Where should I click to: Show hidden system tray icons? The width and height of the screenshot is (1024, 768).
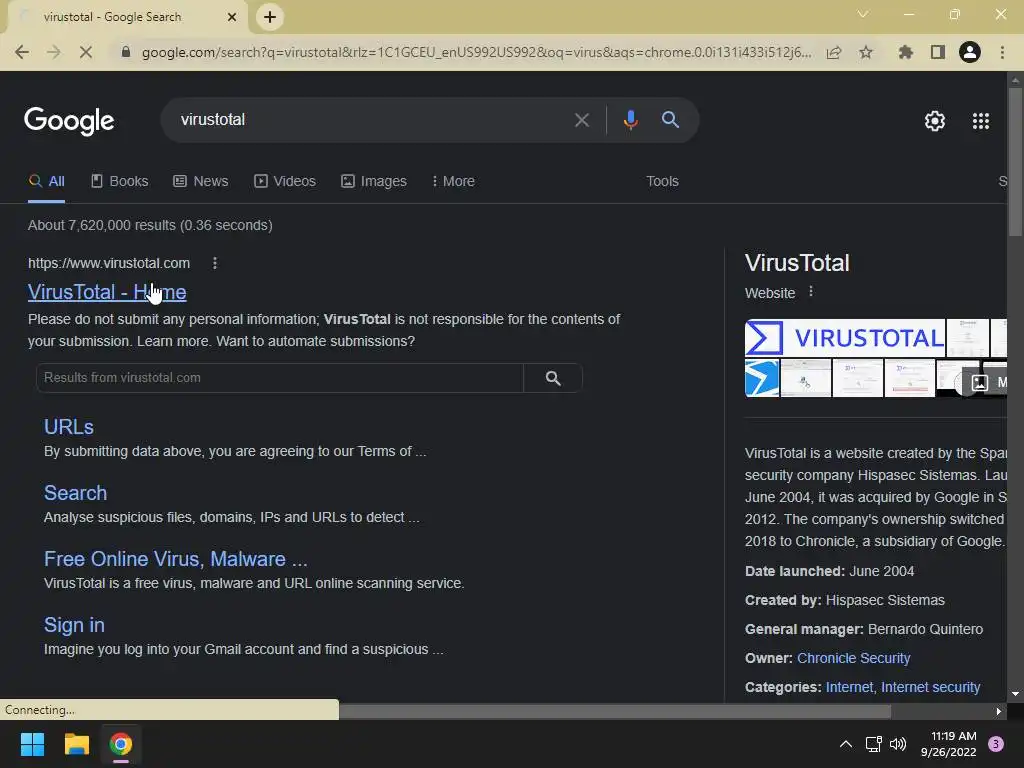click(x=846, y=744)
